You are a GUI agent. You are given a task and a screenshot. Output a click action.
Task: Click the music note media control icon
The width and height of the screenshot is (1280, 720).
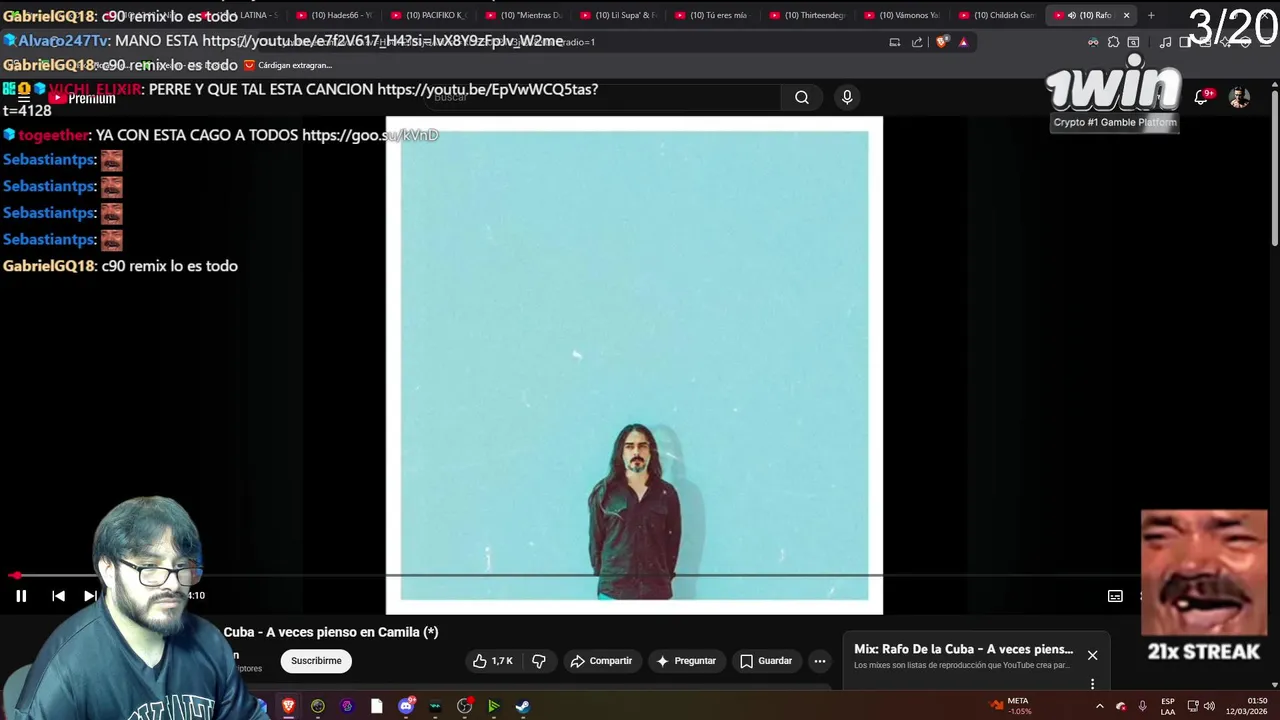point(1165,42)
